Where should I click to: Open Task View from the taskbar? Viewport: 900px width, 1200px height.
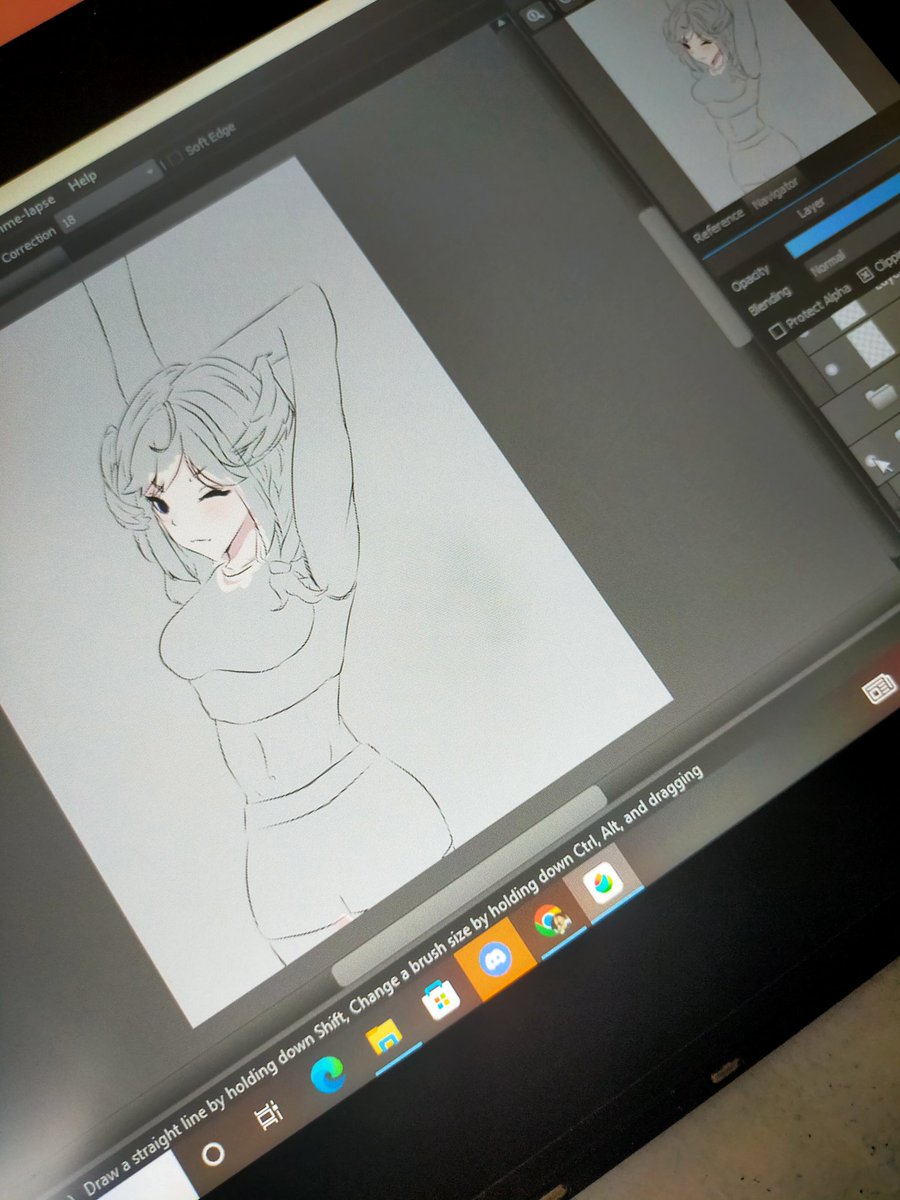coord(268,1115)
